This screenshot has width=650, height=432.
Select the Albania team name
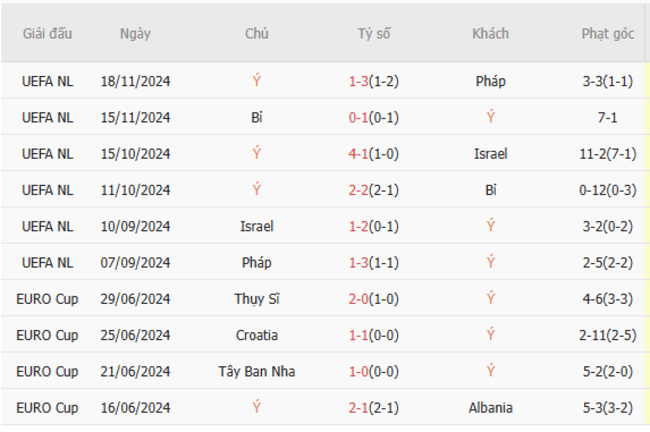tap(490, 407)
